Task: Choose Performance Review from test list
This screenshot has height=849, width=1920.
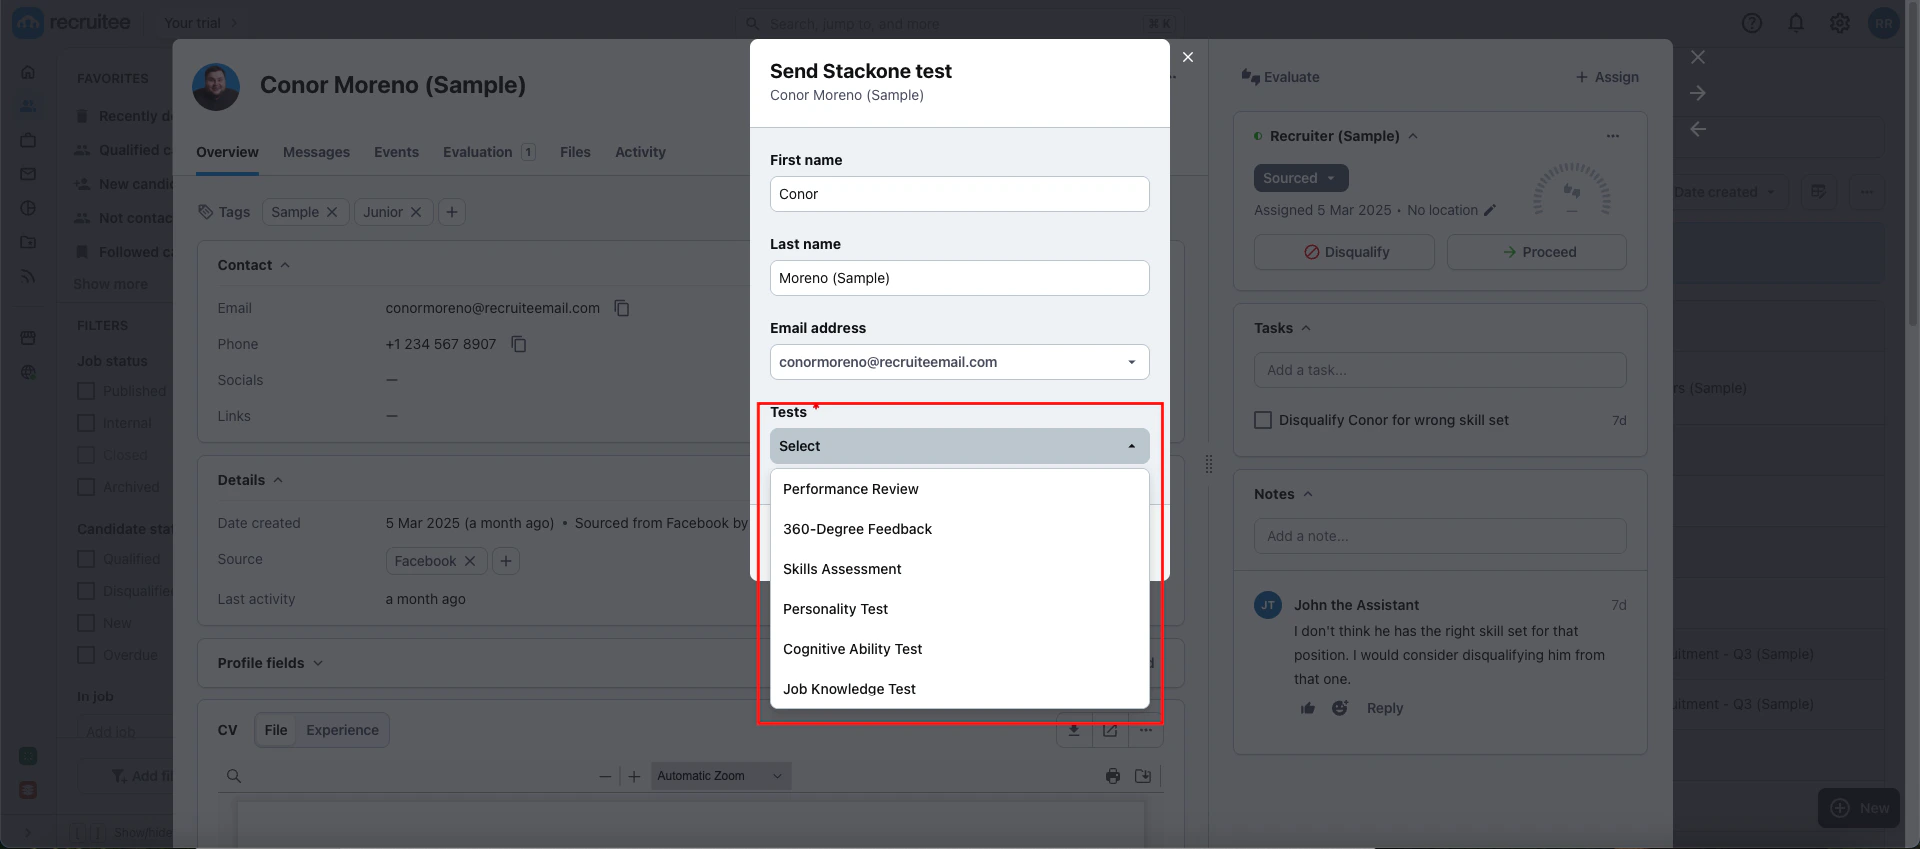Action: tap(960, 489)
